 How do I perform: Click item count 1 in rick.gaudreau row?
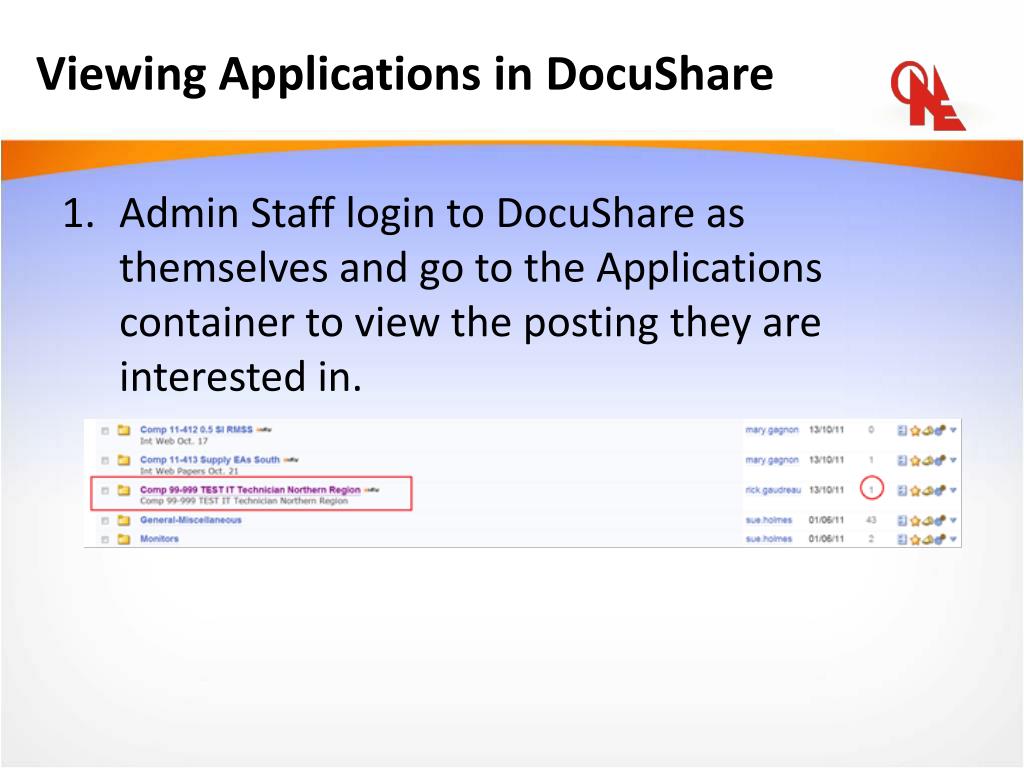[871, 489]
